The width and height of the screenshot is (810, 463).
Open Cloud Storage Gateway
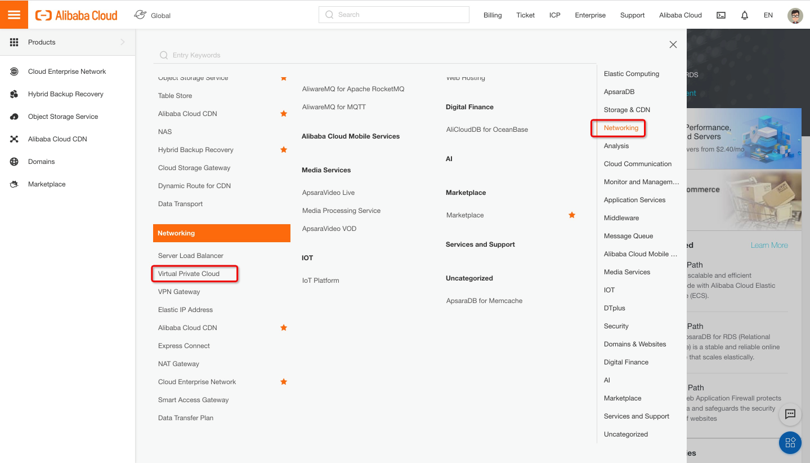(194, 167)
